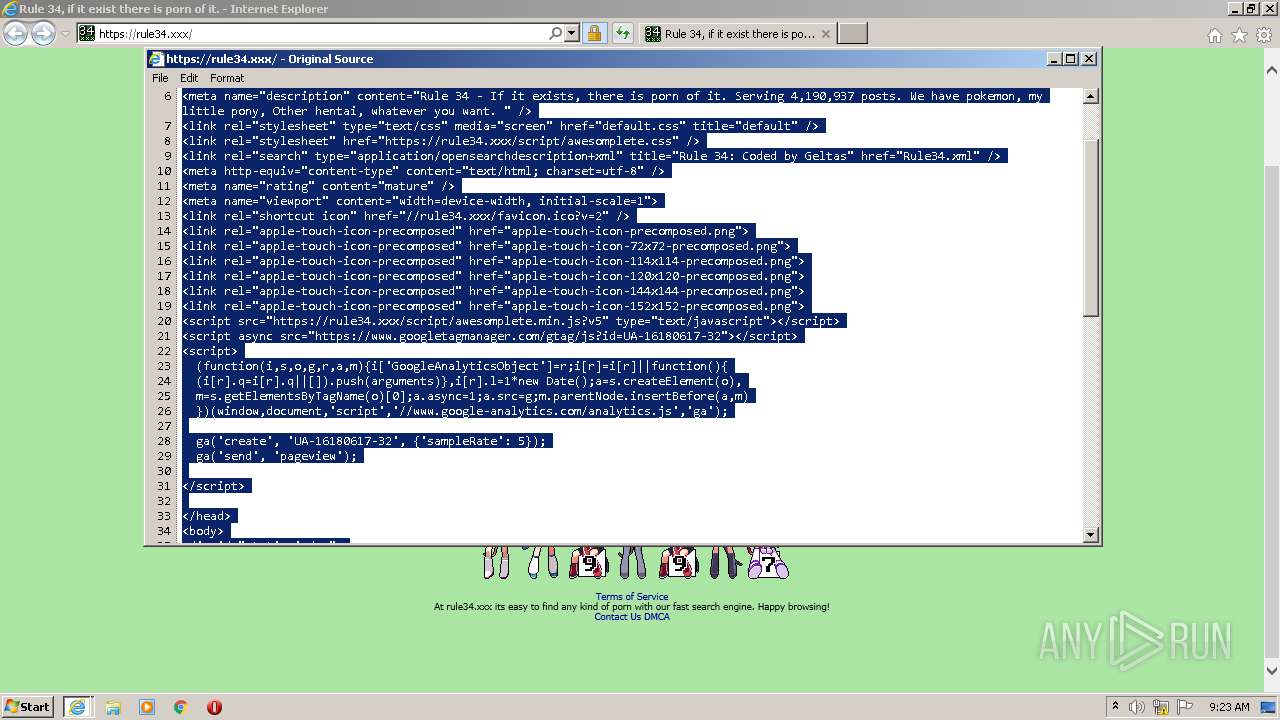Click the Windows Start button

tap(28, 706)
